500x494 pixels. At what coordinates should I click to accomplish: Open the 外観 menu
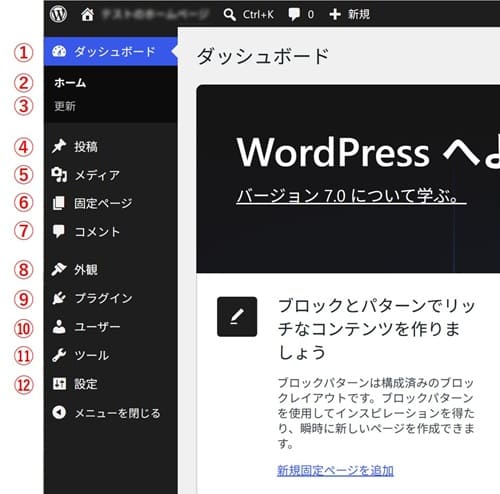tap(111, 270)
